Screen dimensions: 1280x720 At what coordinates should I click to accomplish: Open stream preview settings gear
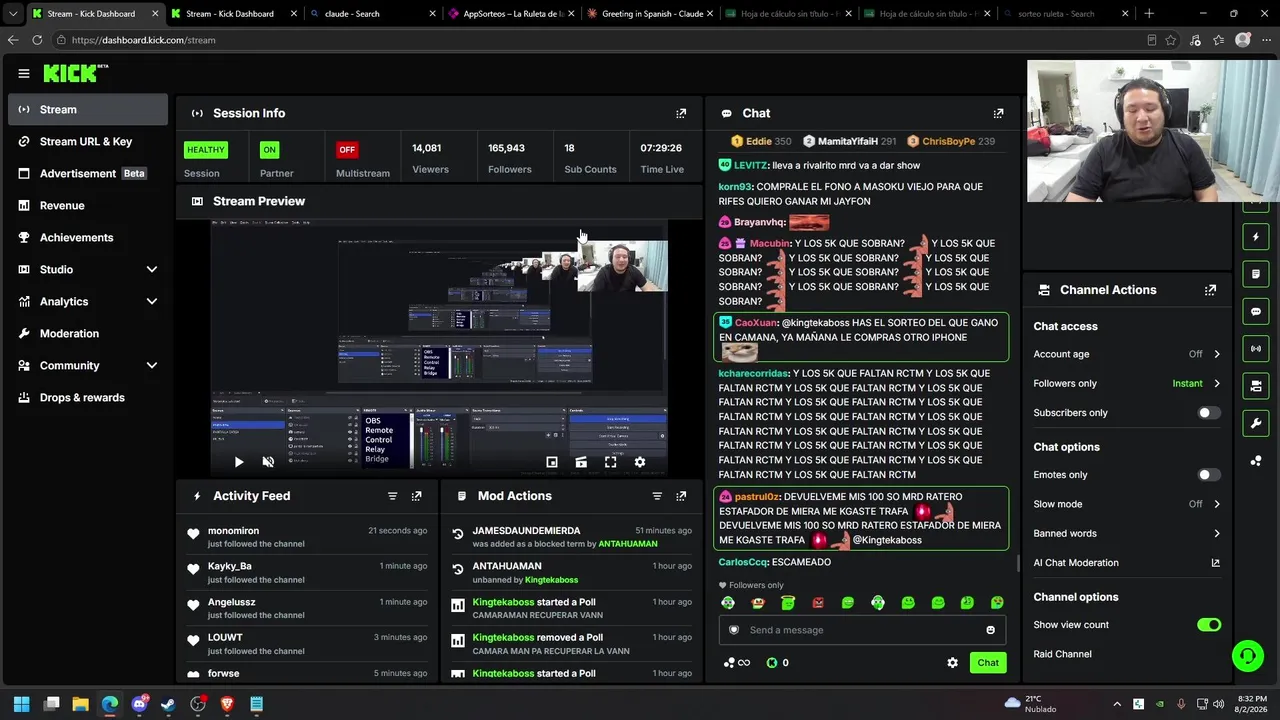[x=640, y=462]
